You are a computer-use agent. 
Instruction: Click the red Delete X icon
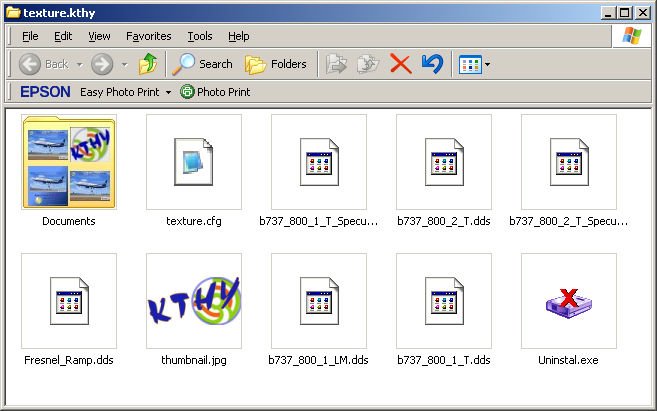tap(401, 64)
